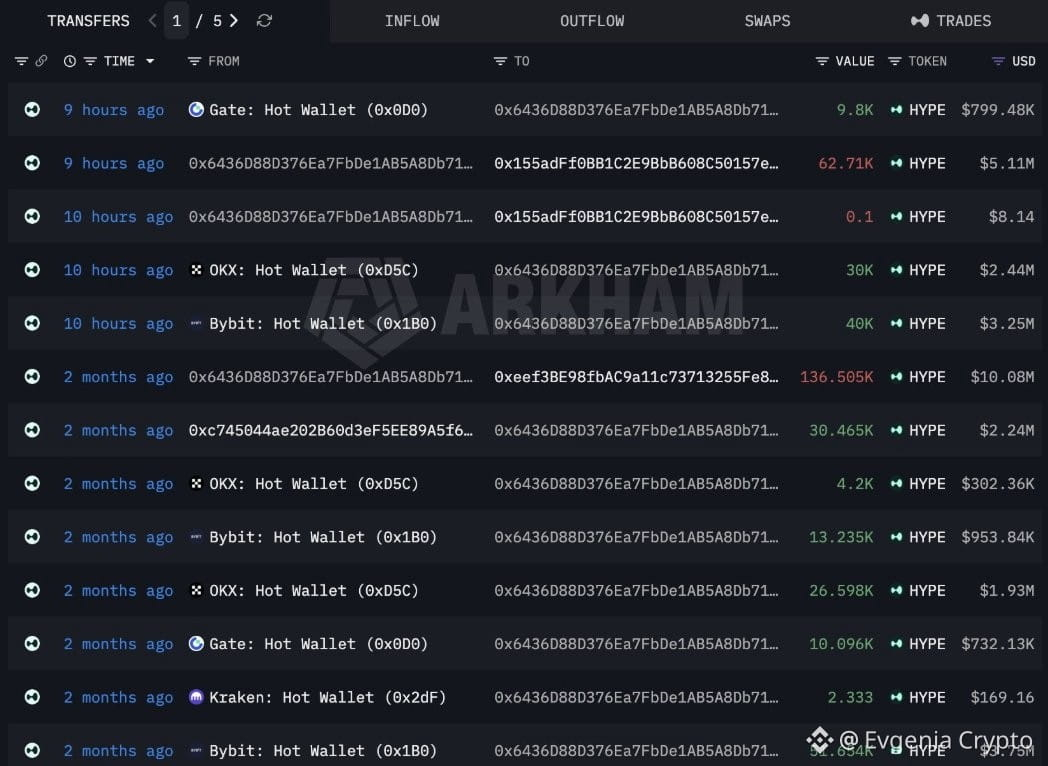The image size is (1048, 766).
Task: Click '10 hours ago' on $8.14 row
Action: [x=118, y=217]
